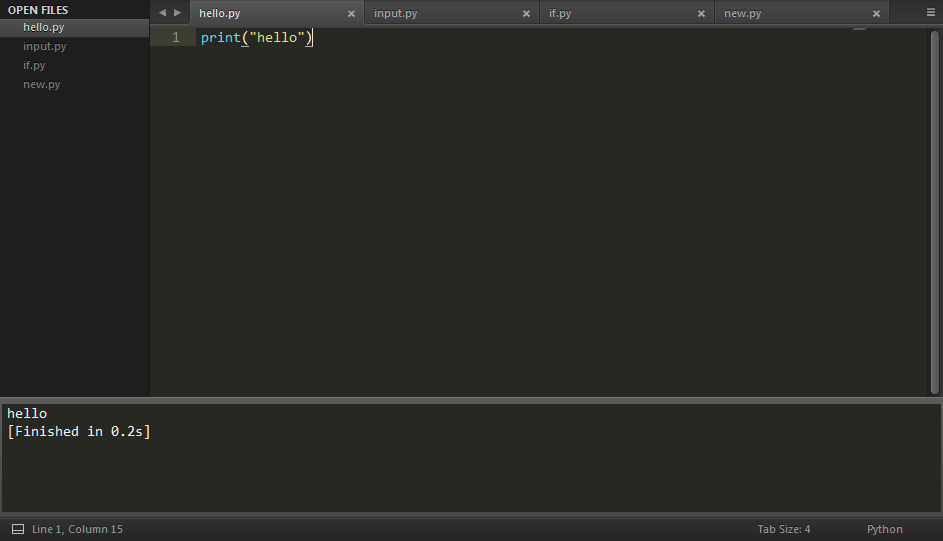This screenshot has width=943, height=541.
Task: Click the previous tab arrow
Action: pos(162,13)
